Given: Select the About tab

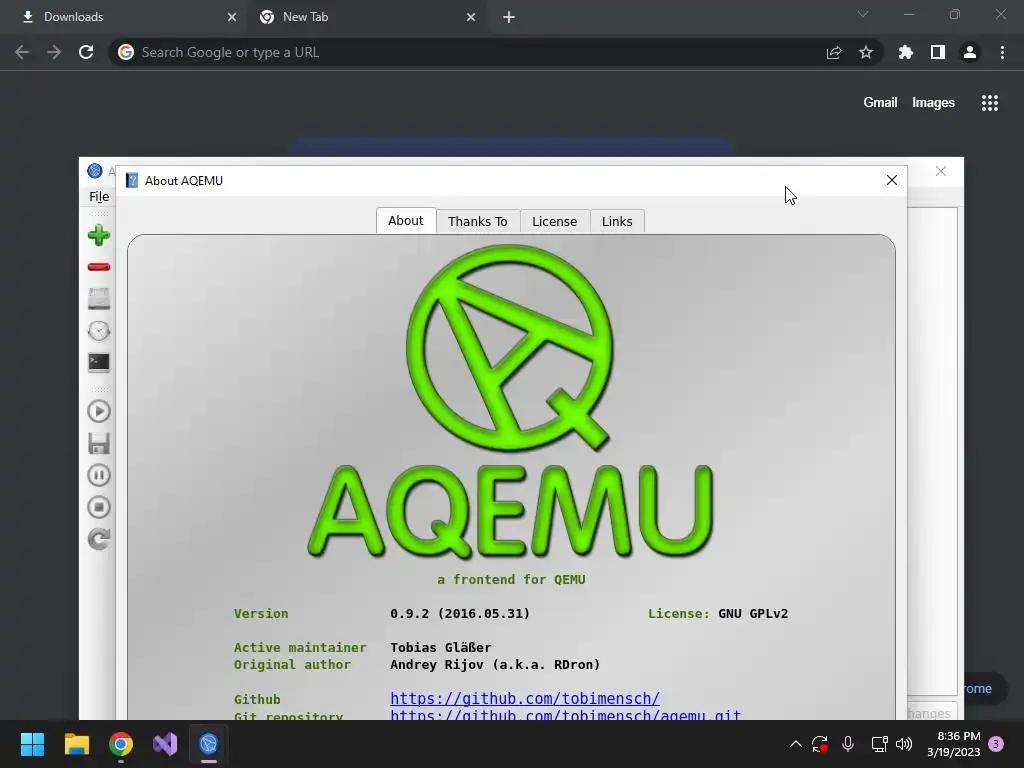Looking at the screenshot, I should 406,221.
